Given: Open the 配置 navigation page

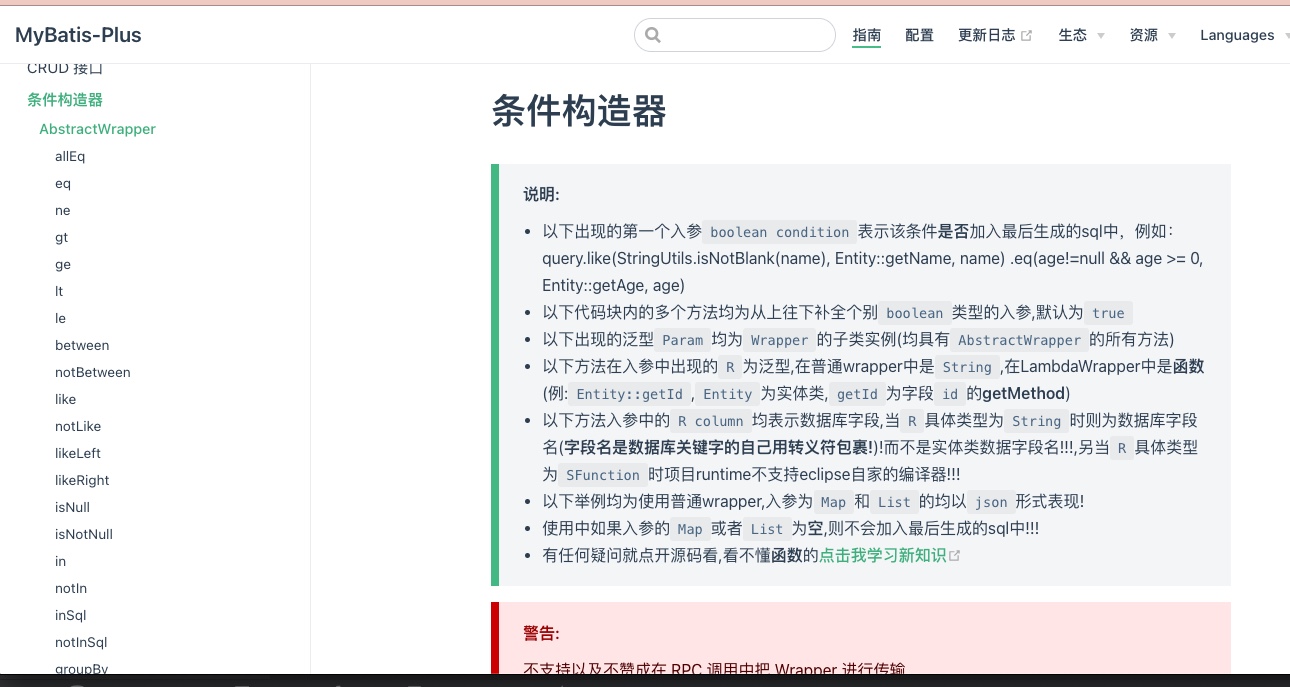Looking at the screenshot, I should point(919,35).
